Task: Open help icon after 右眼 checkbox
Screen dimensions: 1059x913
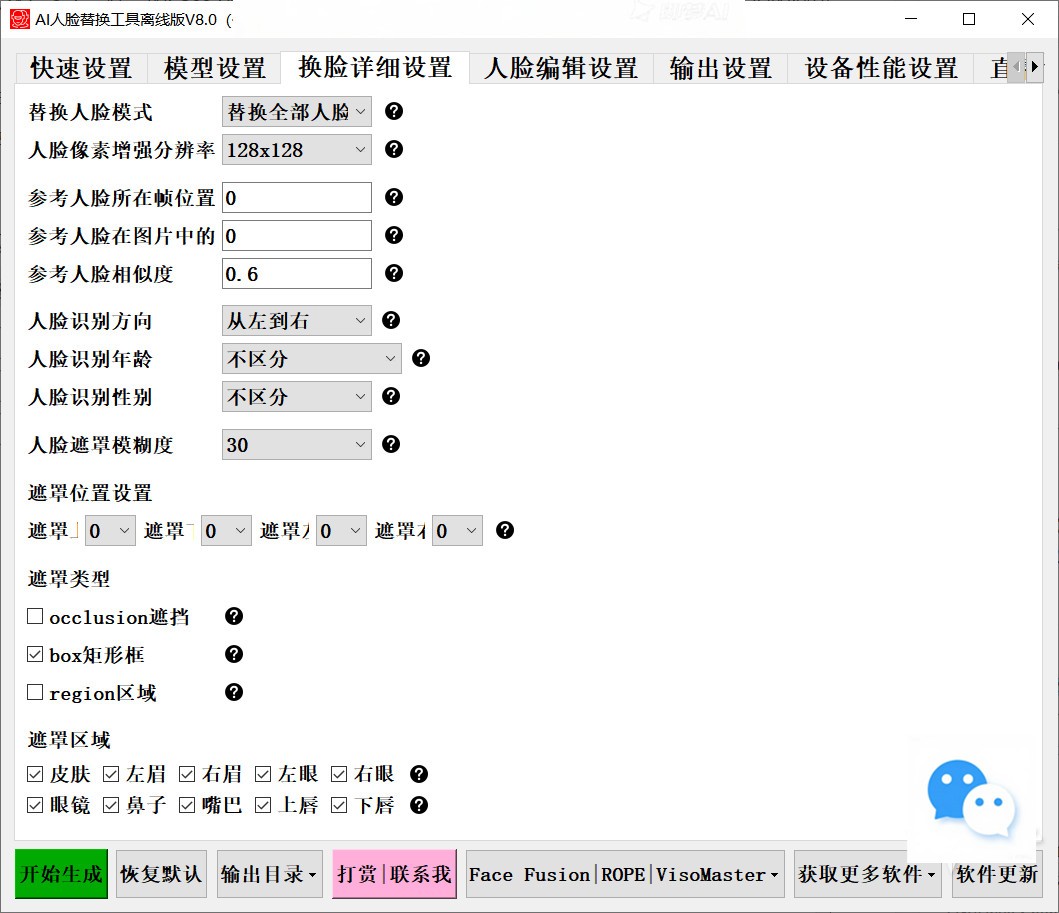Action: pyautogui.click(x=419, y=774)
